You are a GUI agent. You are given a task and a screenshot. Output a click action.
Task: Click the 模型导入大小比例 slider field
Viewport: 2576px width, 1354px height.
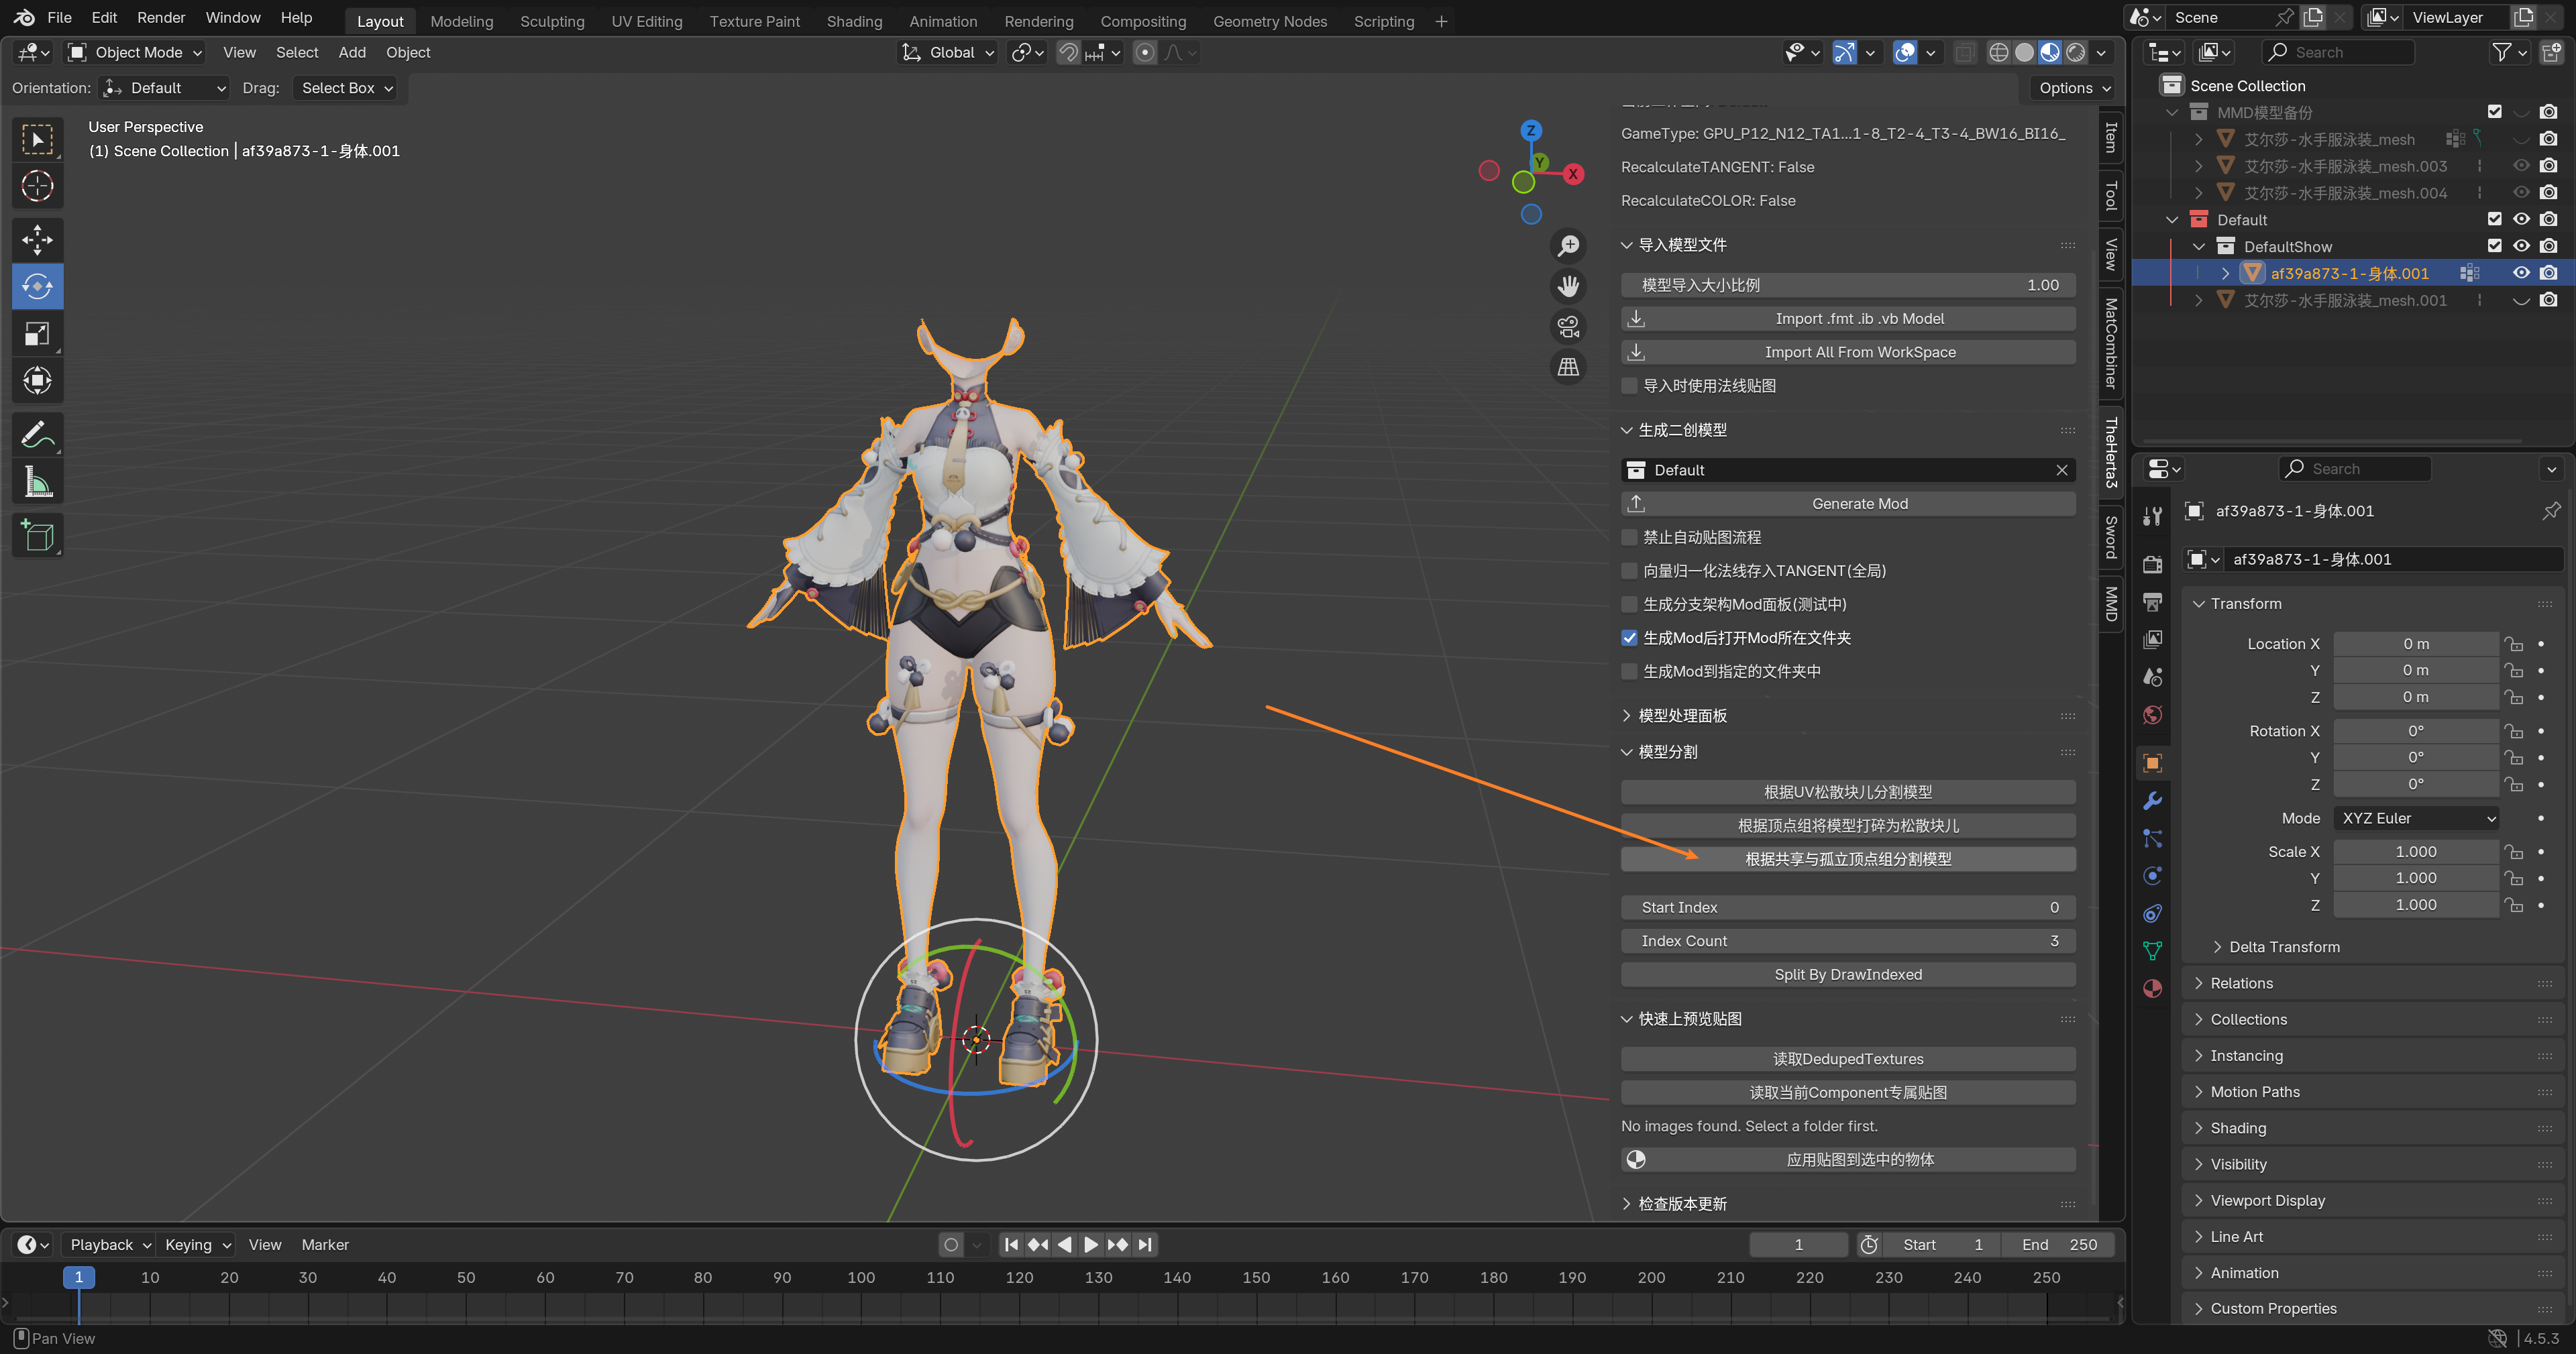[x=1847, y=285]
